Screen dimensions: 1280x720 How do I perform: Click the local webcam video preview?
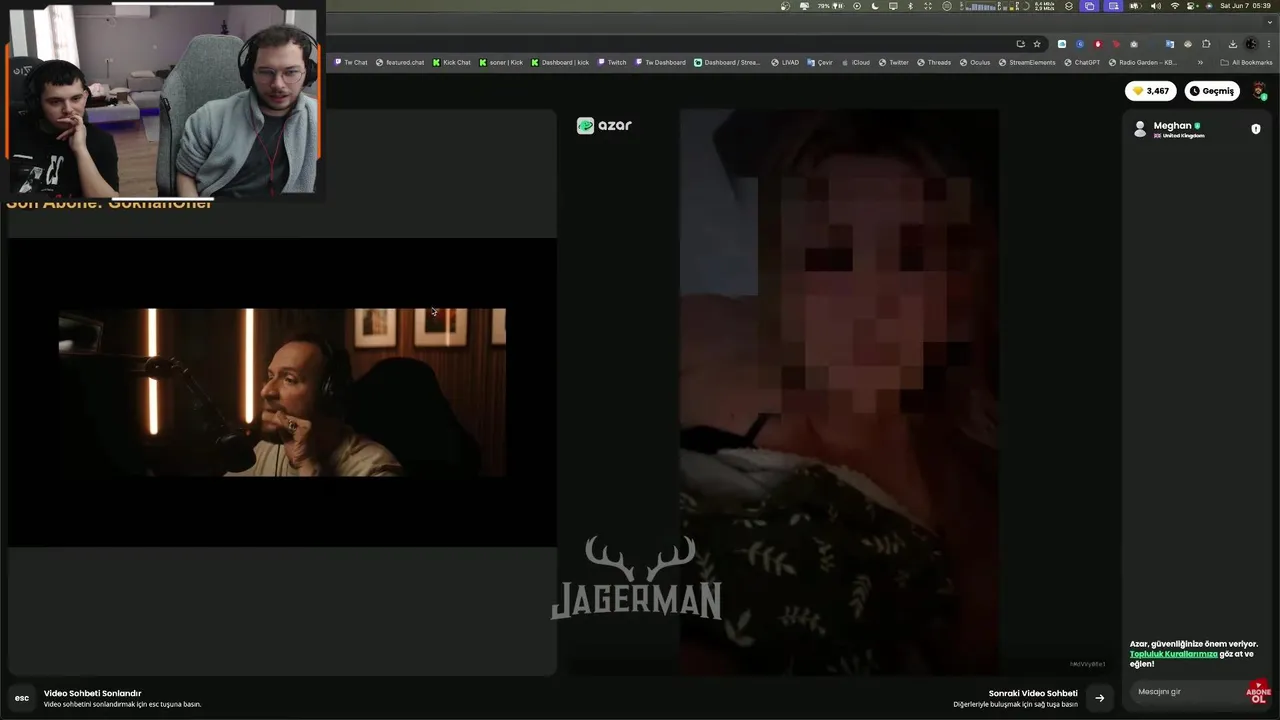[x=282, y=392]
